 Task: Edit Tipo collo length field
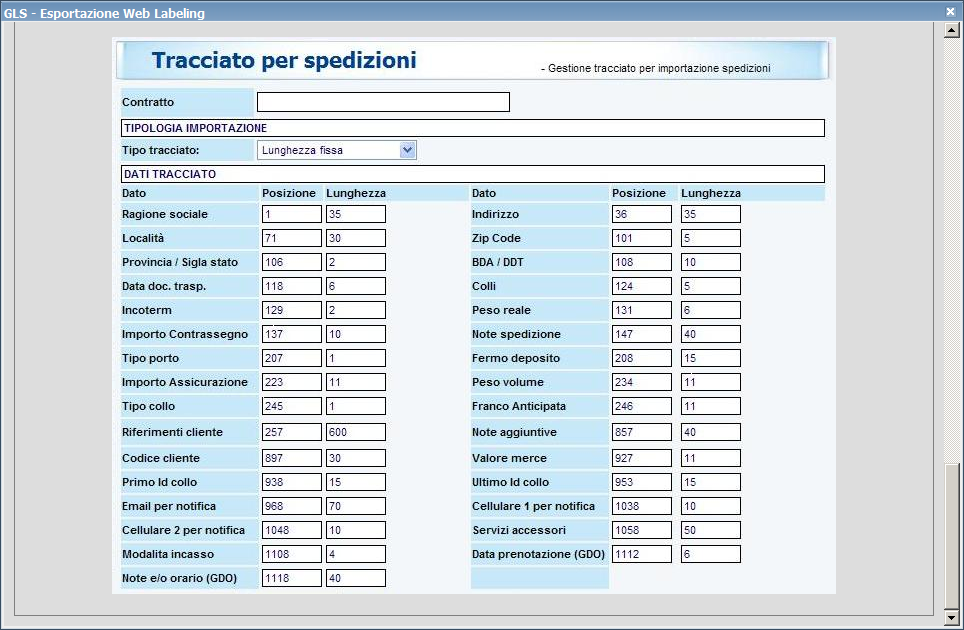[x=356, y=406]
